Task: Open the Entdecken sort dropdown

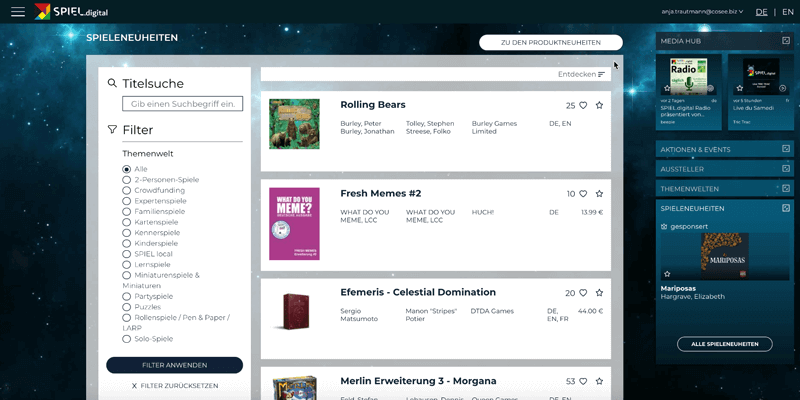Action: pos(581,74)
